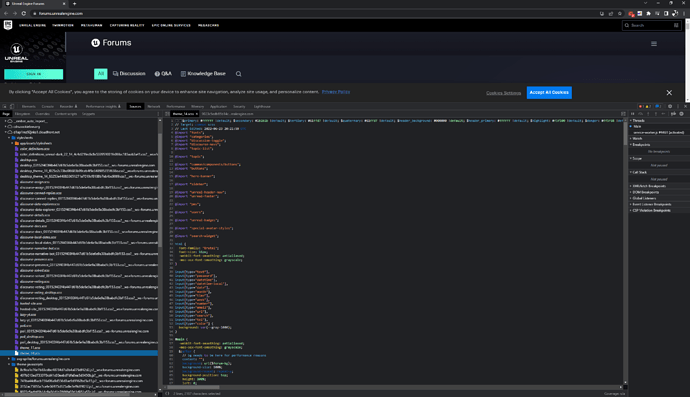Toggle the file navigator sidebar icon

[x=167, y=114]
